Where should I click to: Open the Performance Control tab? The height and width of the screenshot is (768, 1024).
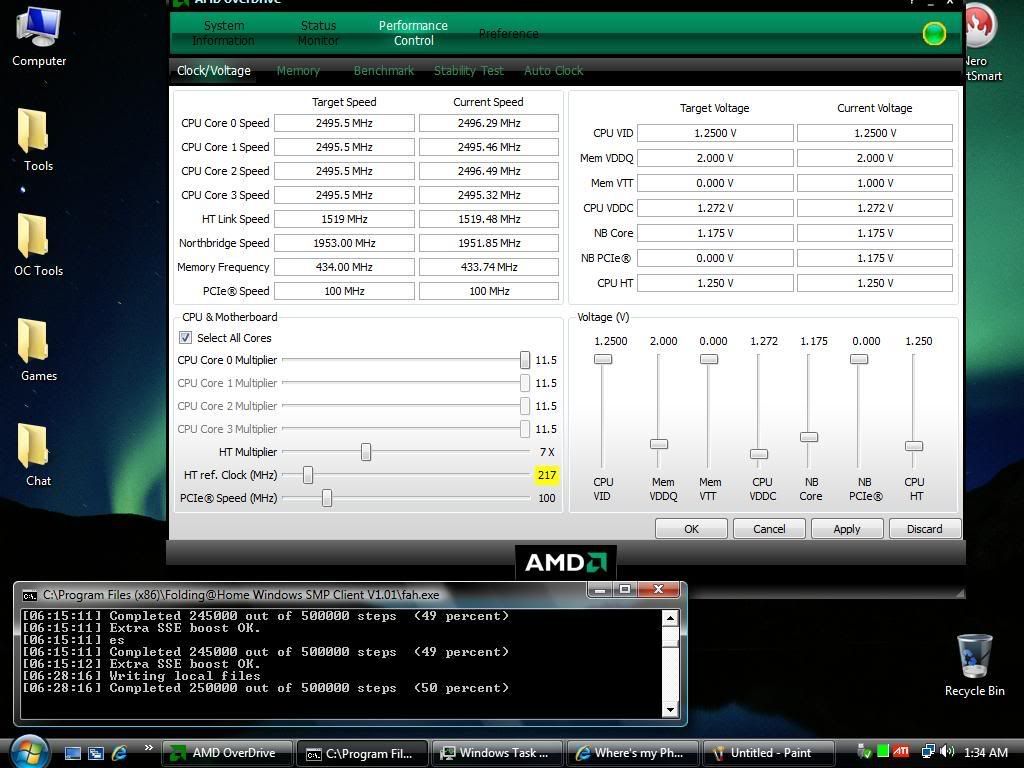(x=413, y=33)
